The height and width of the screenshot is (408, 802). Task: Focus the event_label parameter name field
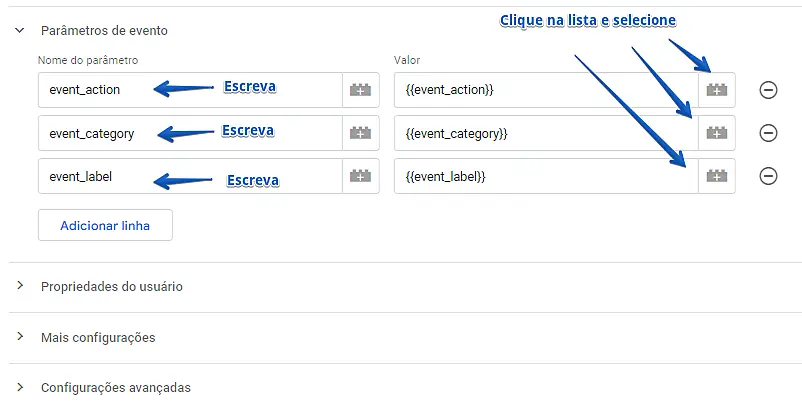tap(190, 176)
